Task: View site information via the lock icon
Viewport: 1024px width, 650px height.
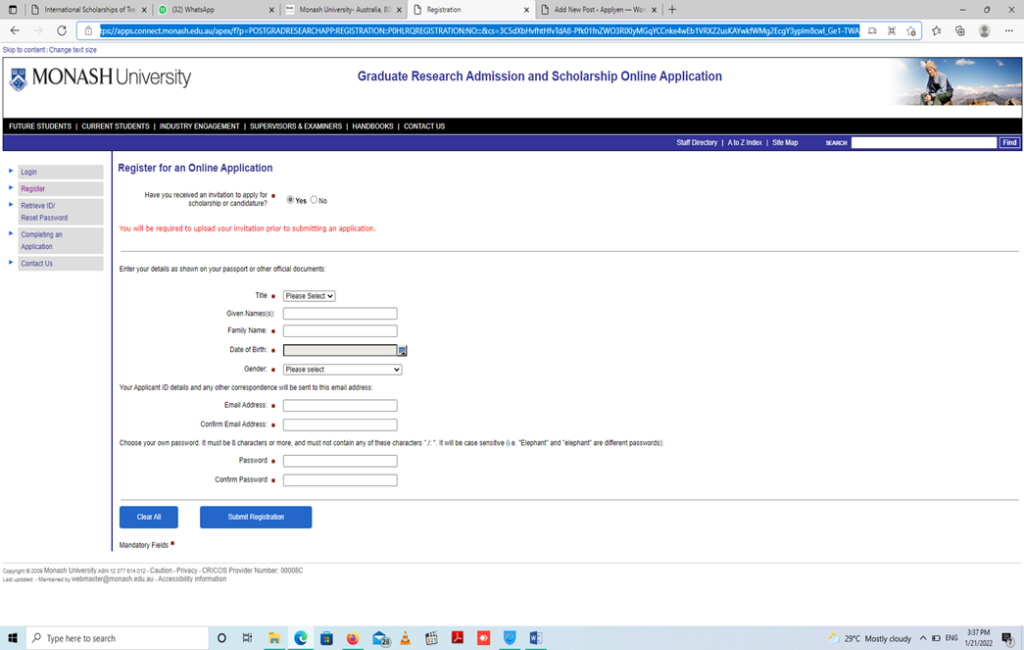Action: tap(89, 31)
